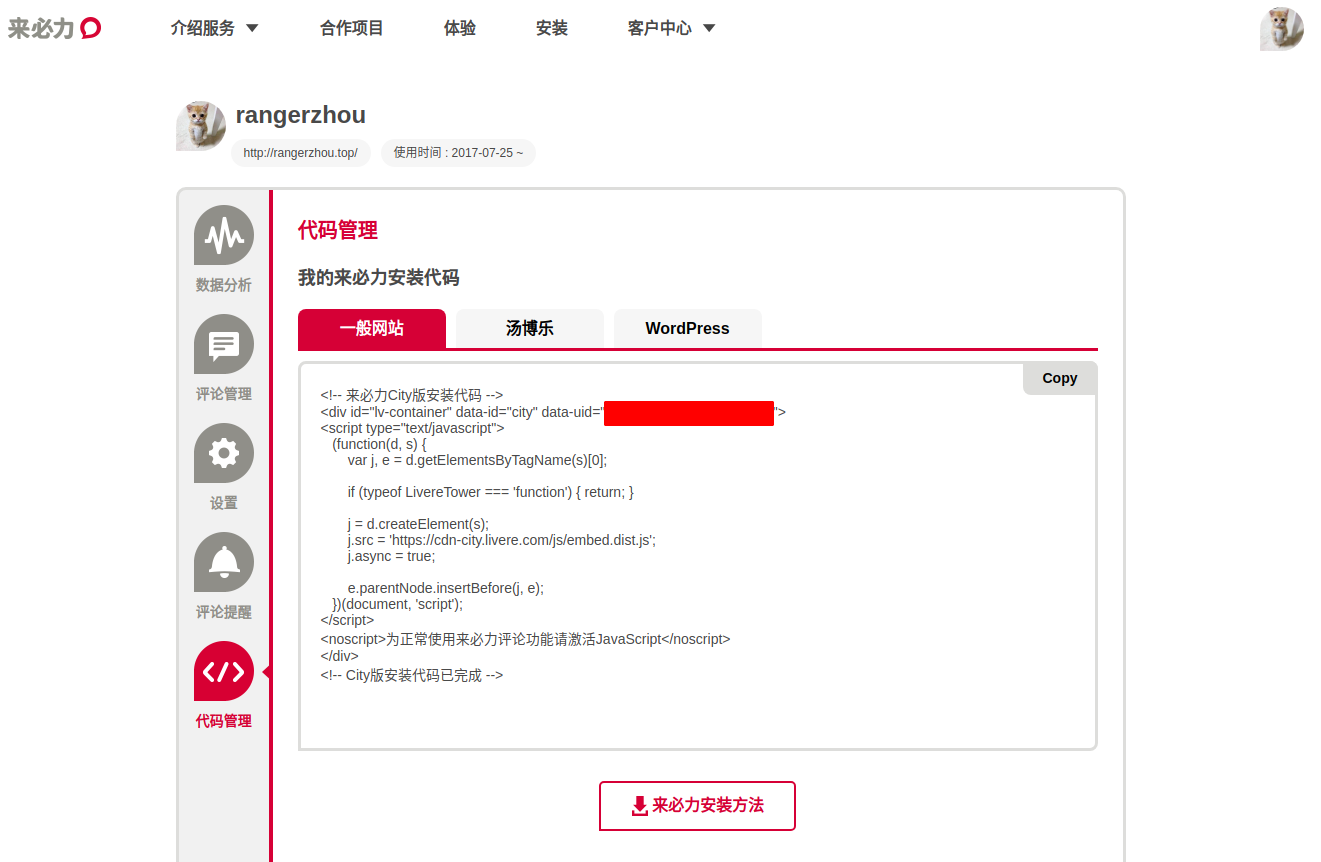This screenshot has width=1321, height=862.
Task: Click the user avatar at top right
Action: coord(1281,29)
